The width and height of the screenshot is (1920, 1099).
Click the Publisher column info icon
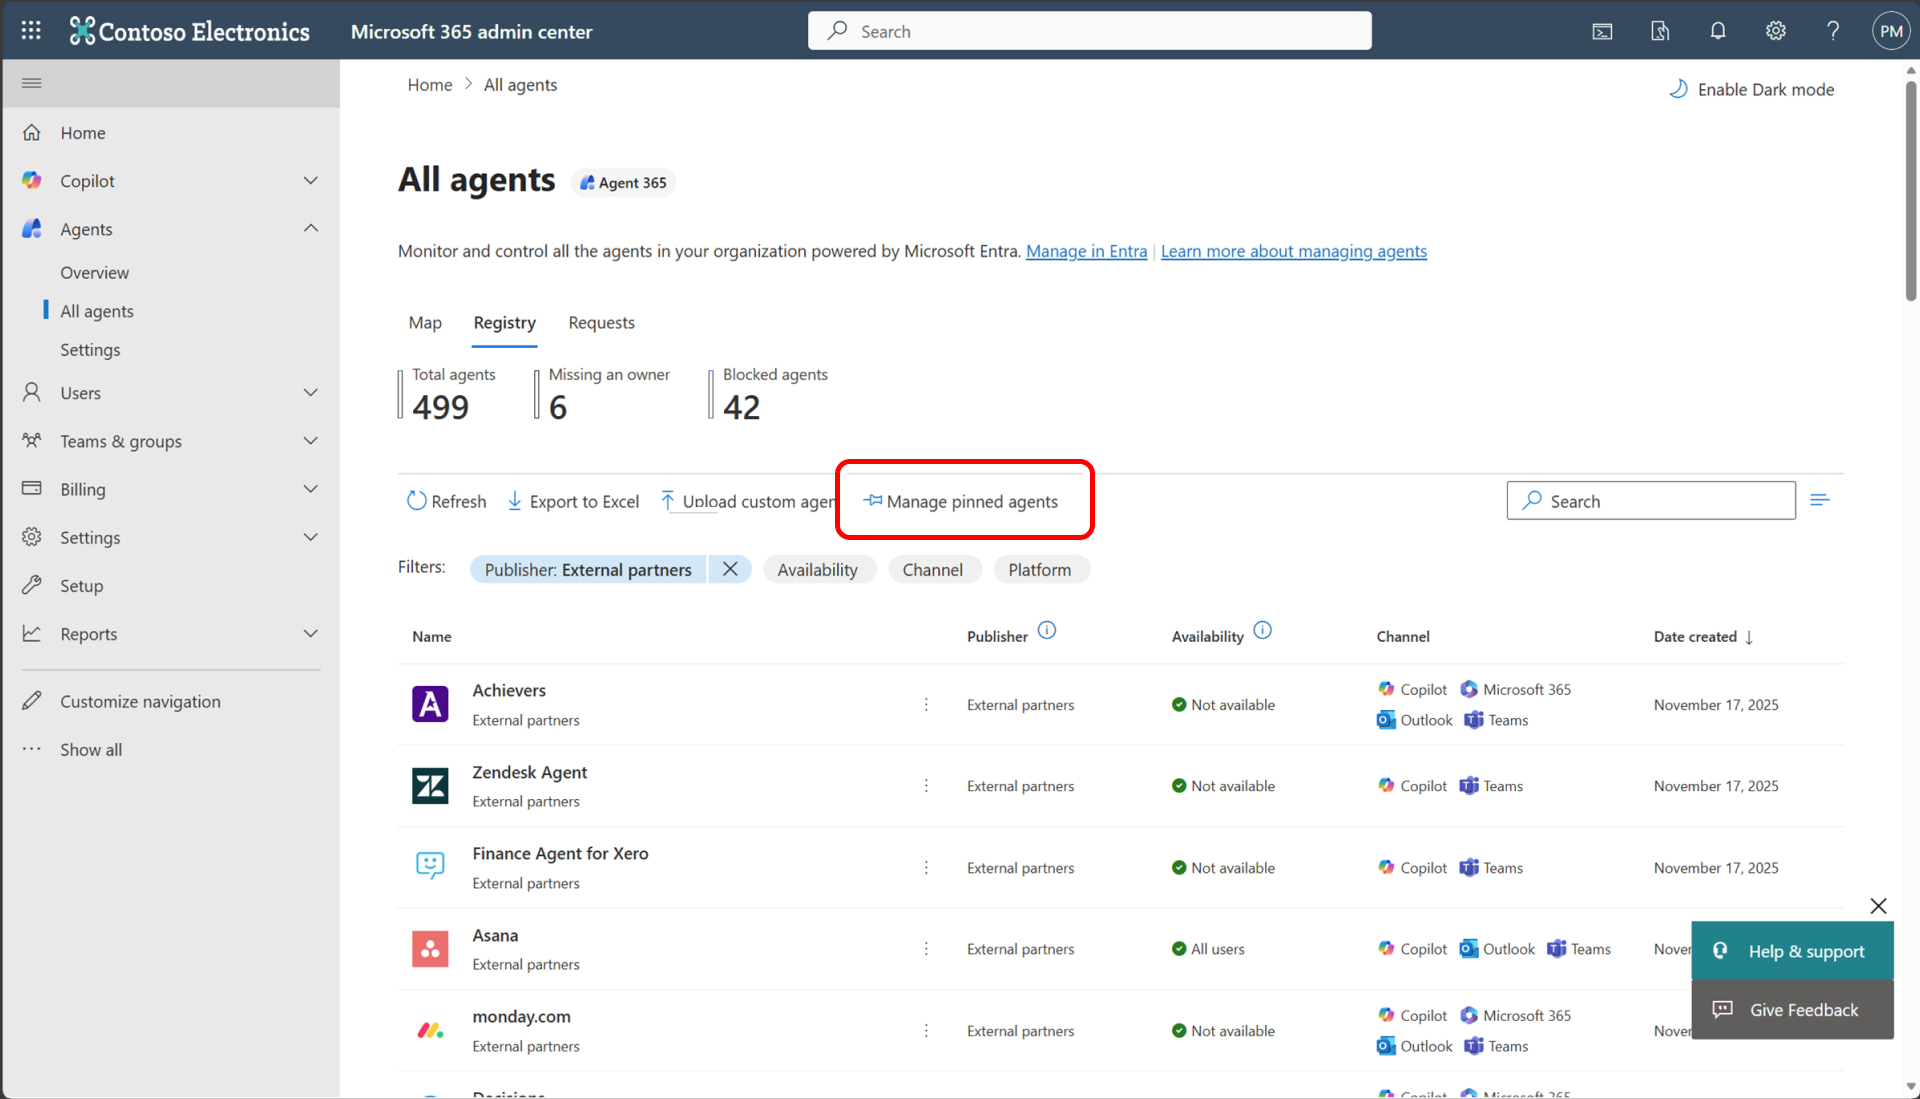pos(1046,630)
